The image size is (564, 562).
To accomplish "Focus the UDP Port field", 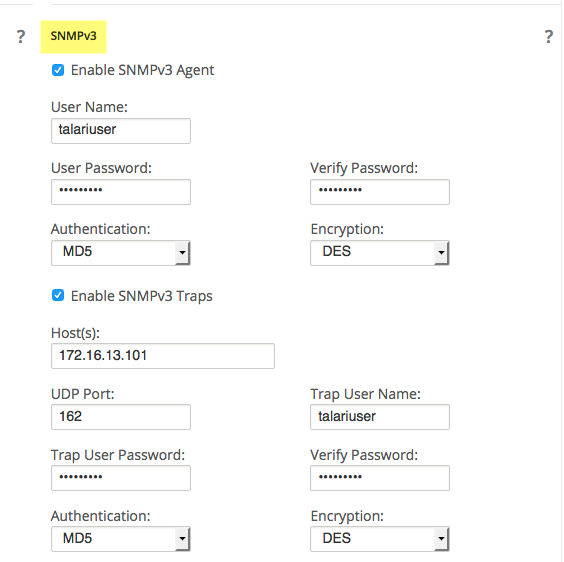I will pyautogui.click(x=121, y=417).
